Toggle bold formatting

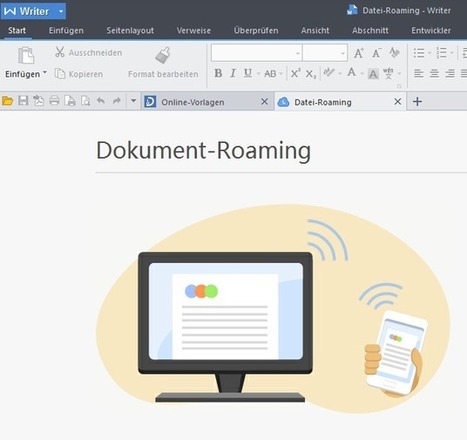(x=218, y=73)
